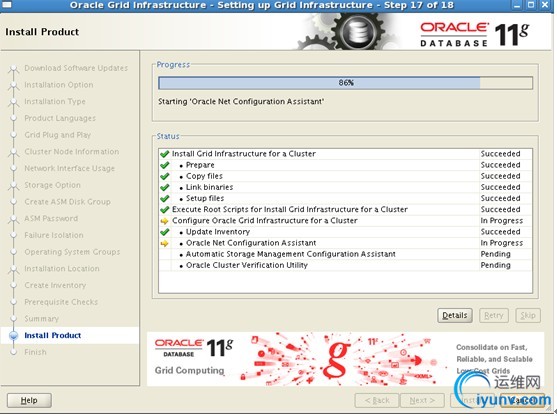Select the Create Inventory step
Screen dimensions: 557x416
click(x=55, y=285)
